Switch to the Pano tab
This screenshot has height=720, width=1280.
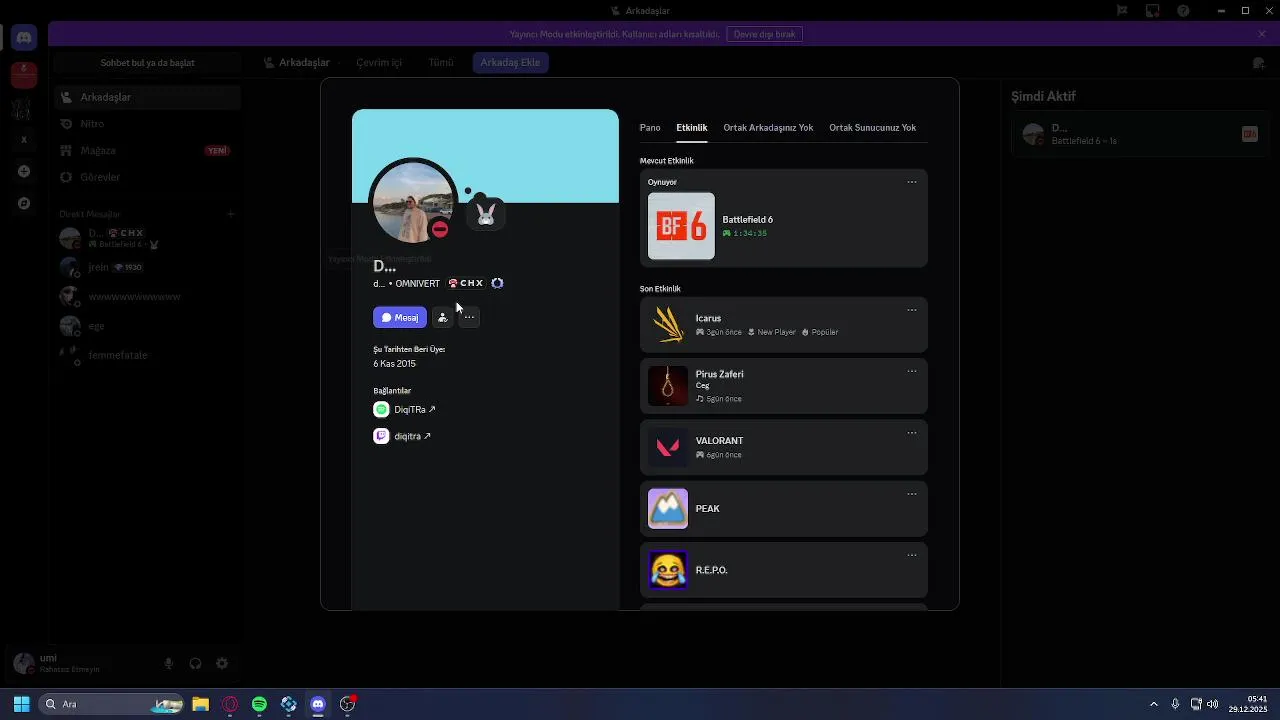[x=650, y=128]
